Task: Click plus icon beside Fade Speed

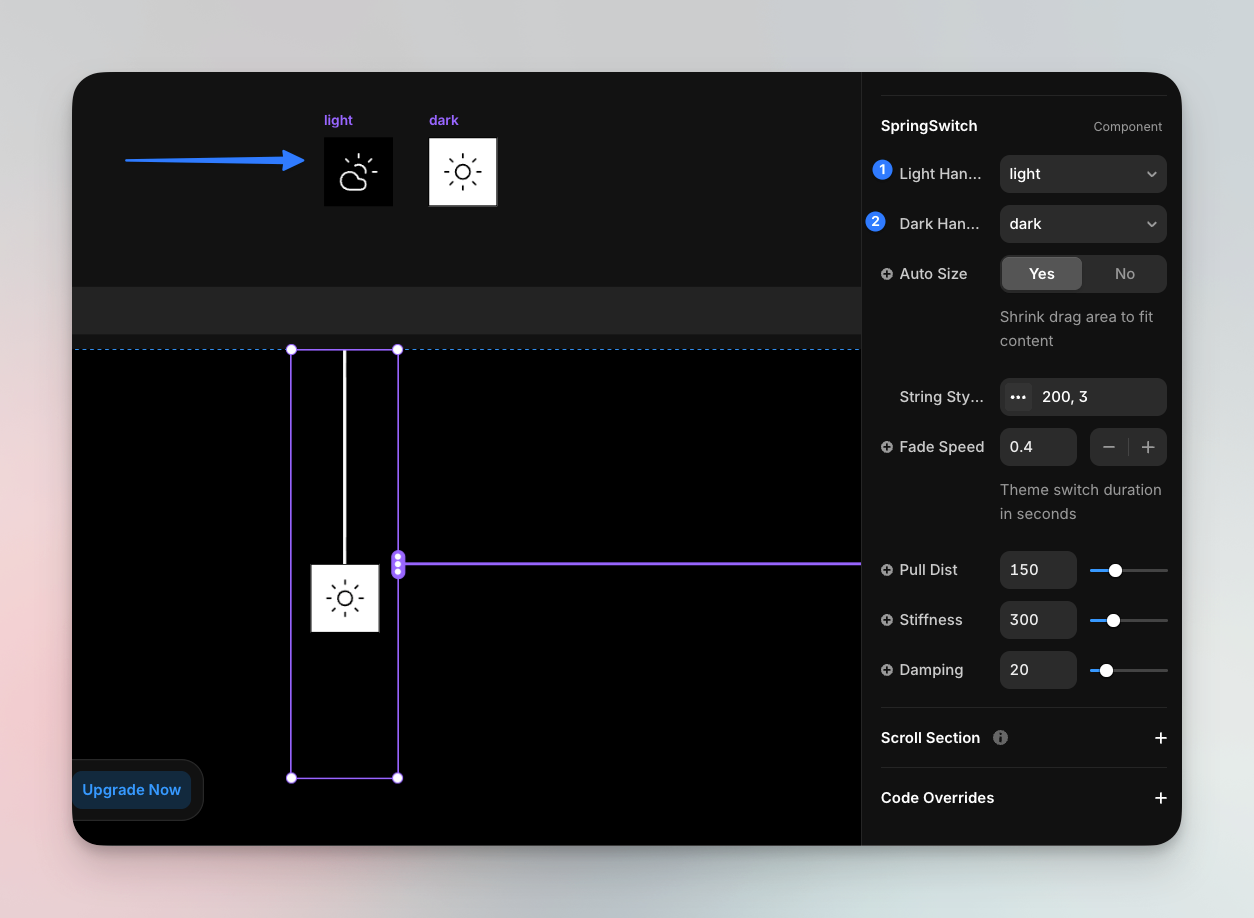Action: click(887, 447)
